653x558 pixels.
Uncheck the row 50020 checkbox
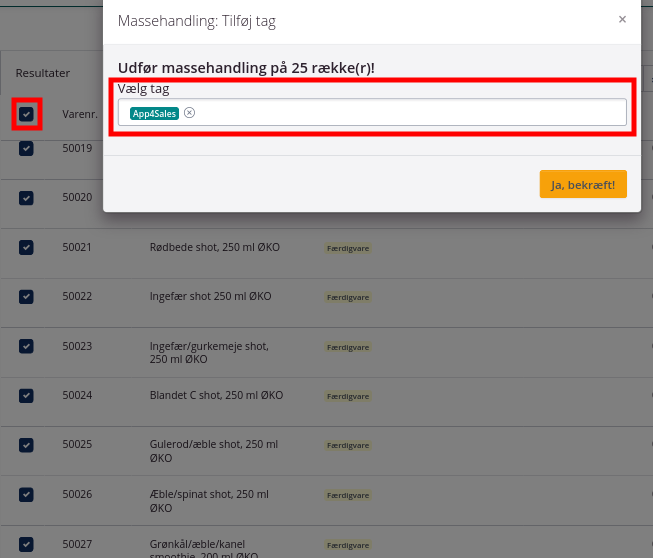[x=26, y=198]
